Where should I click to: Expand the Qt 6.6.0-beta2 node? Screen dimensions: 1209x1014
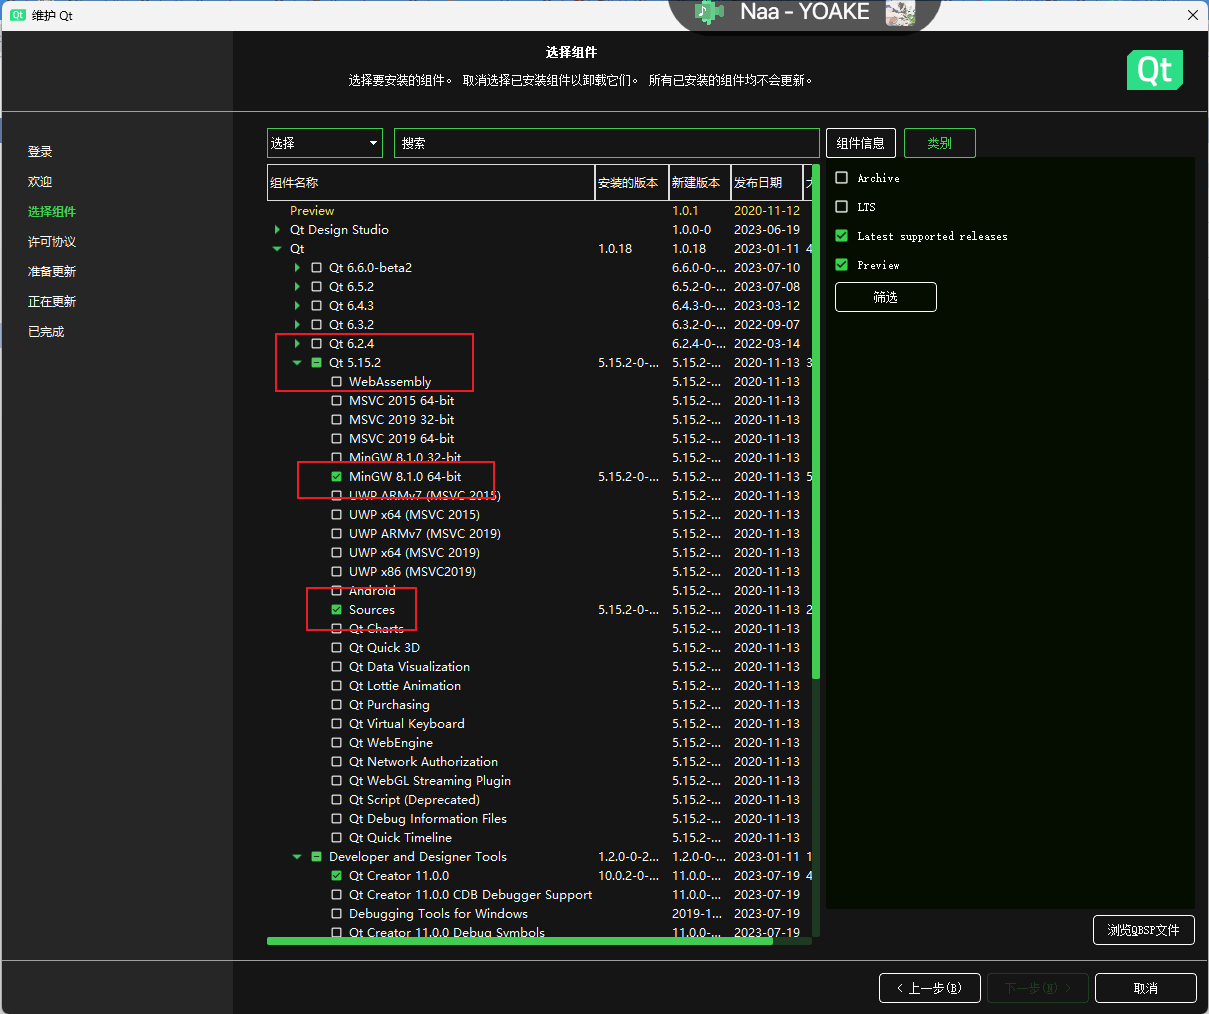[x=297, y=268]
